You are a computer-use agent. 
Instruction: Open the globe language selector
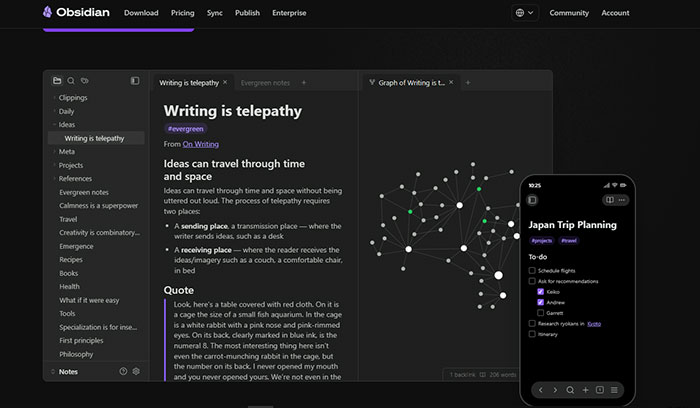pyautogui.click(x=525, y=12)
